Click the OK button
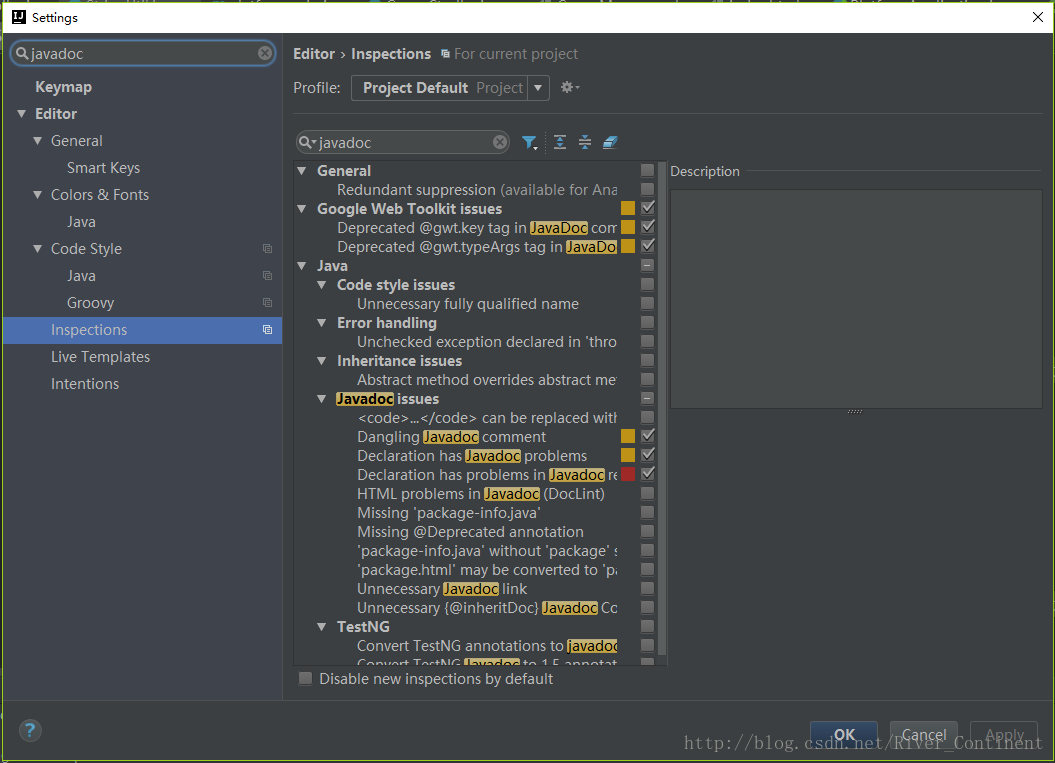1055x763 pixels. [x=844, y=734]
